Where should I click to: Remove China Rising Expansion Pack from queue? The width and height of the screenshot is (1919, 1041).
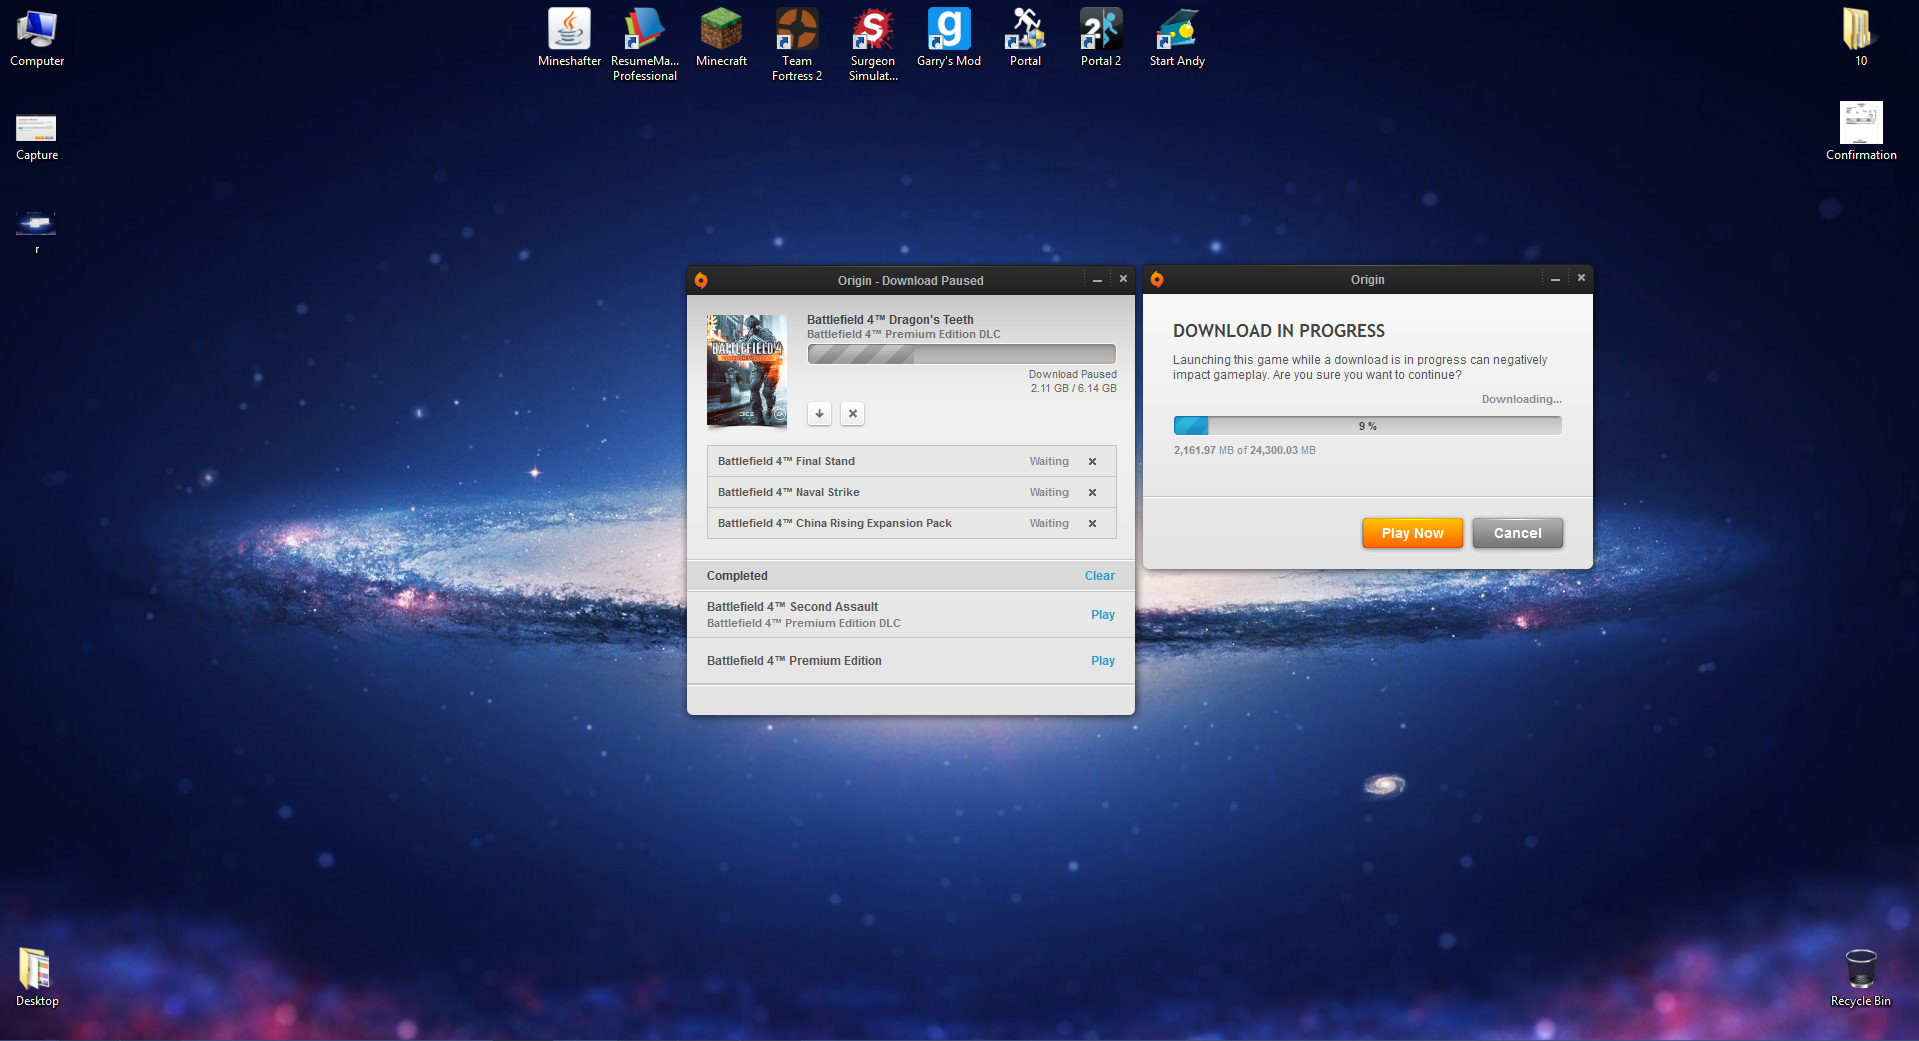tap(1092, 523)
